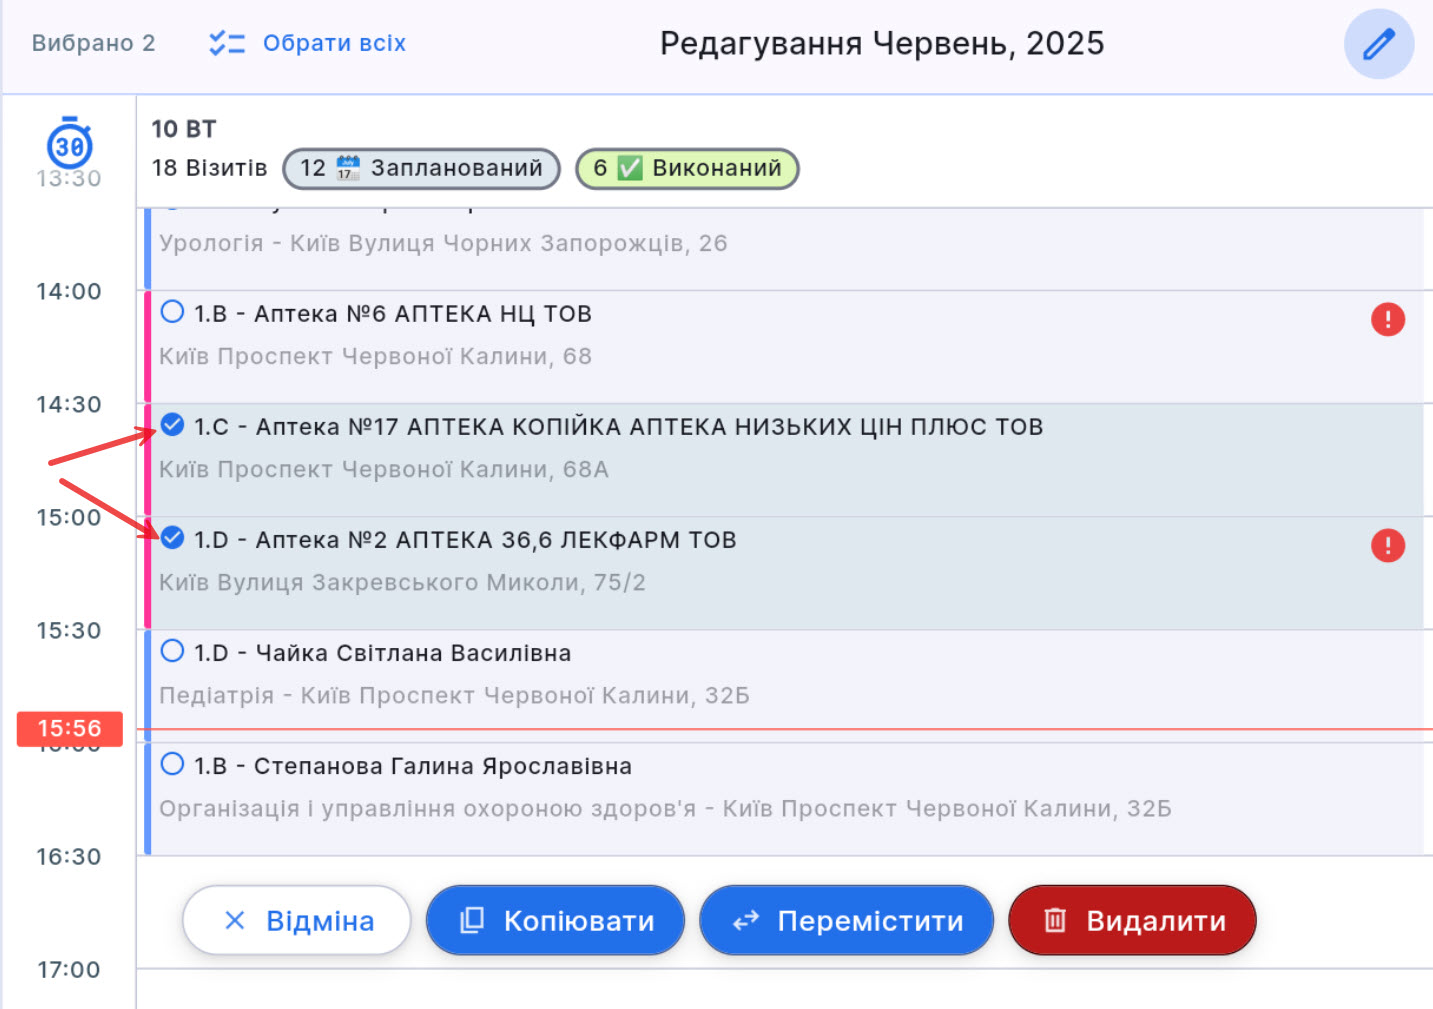Click the copy icon inside Копіювати button

point(475,920)
